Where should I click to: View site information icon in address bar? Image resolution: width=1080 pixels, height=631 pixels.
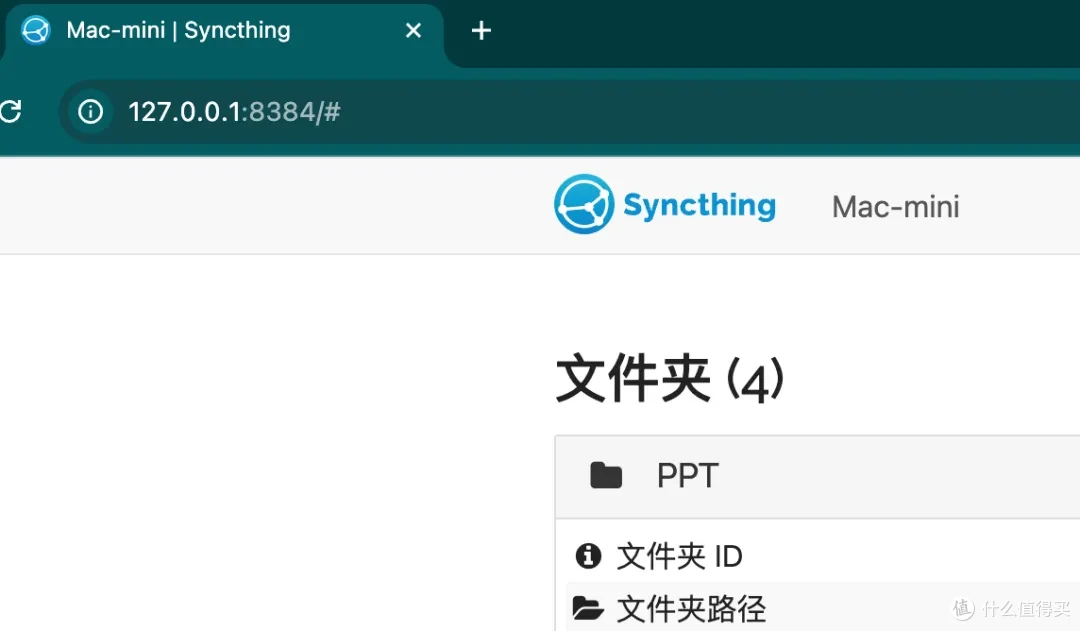[x=90, y=112]
